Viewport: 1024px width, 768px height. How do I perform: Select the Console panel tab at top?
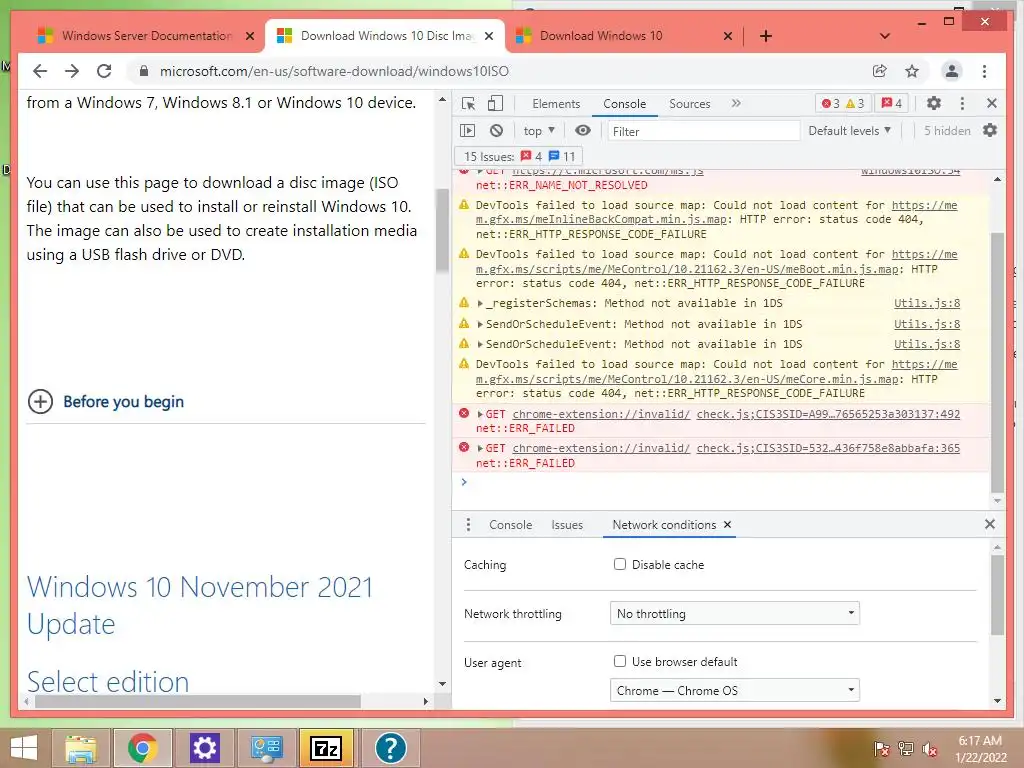pos(624,104)
